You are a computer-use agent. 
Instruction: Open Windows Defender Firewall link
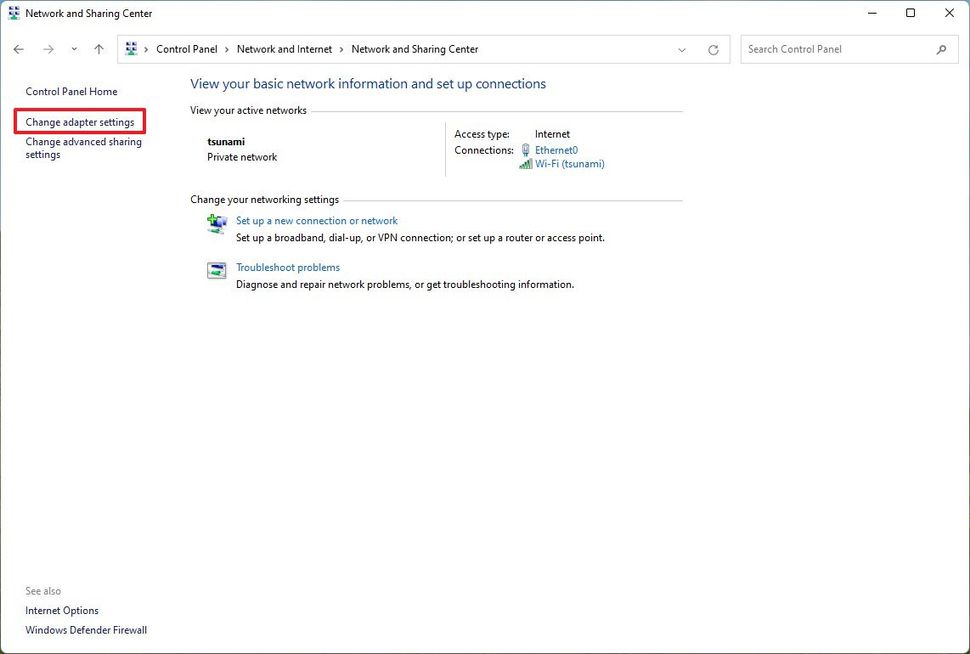(x=85, y=630)
